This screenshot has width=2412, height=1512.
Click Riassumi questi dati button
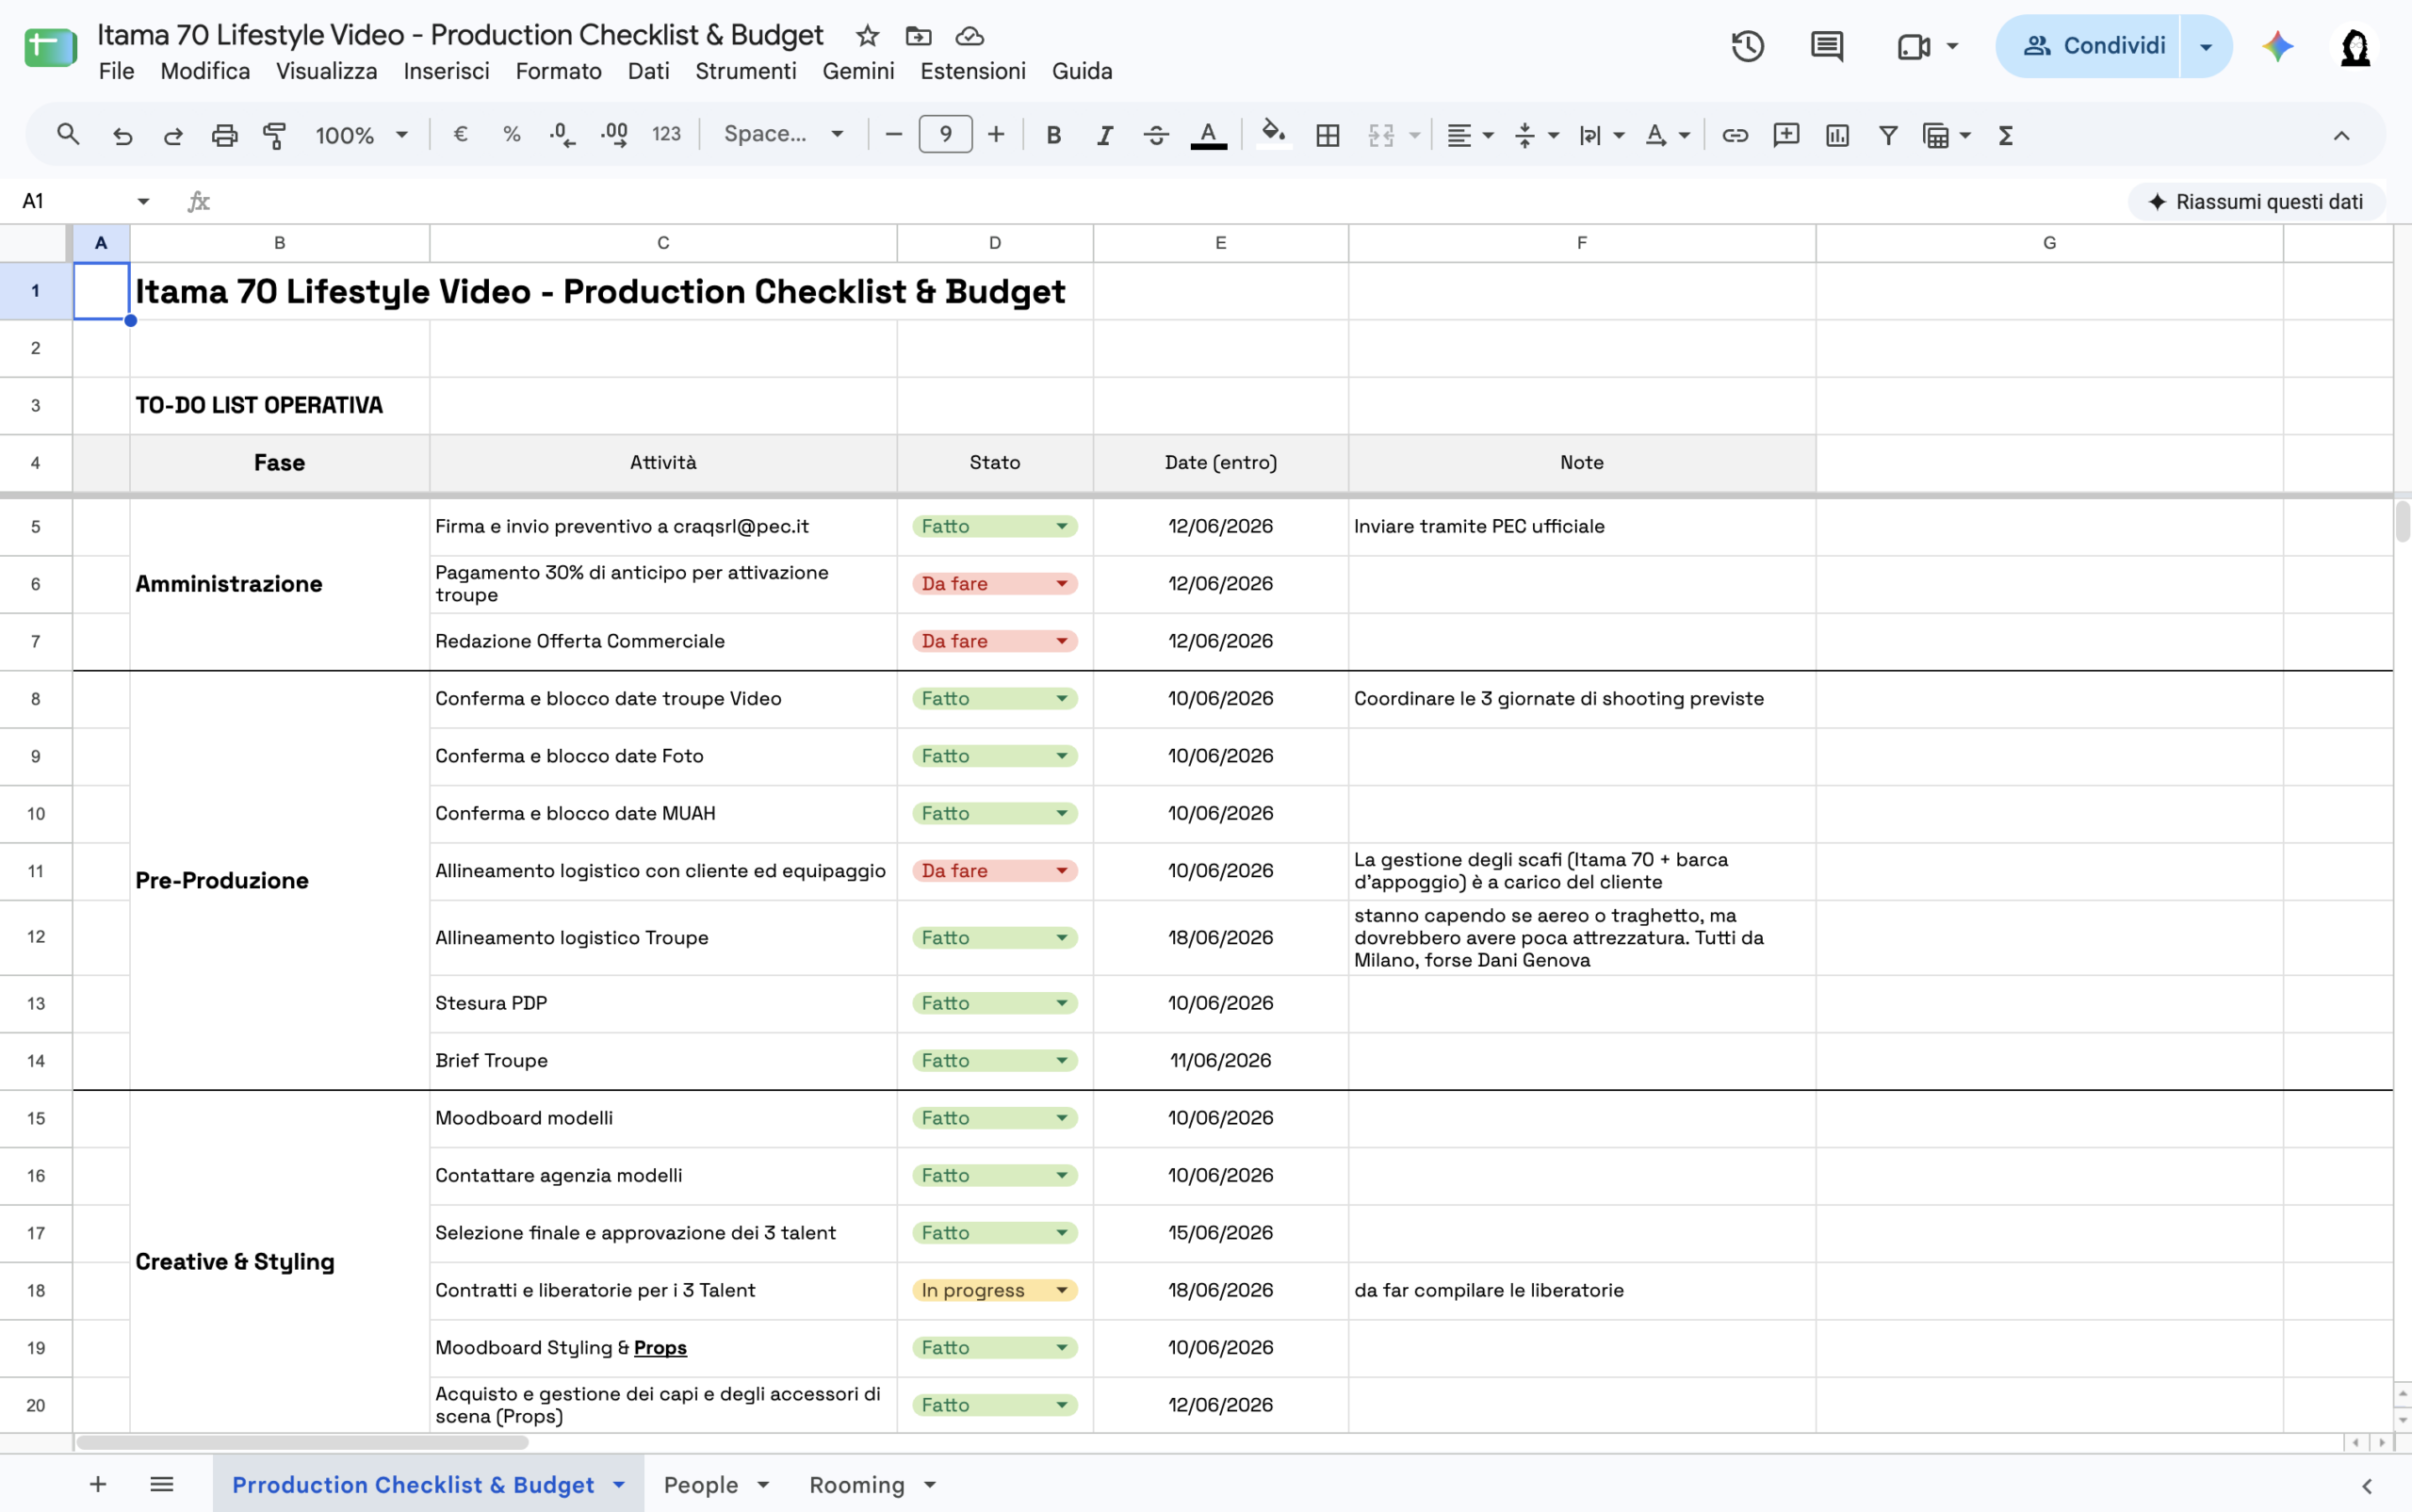[2256, 201]
